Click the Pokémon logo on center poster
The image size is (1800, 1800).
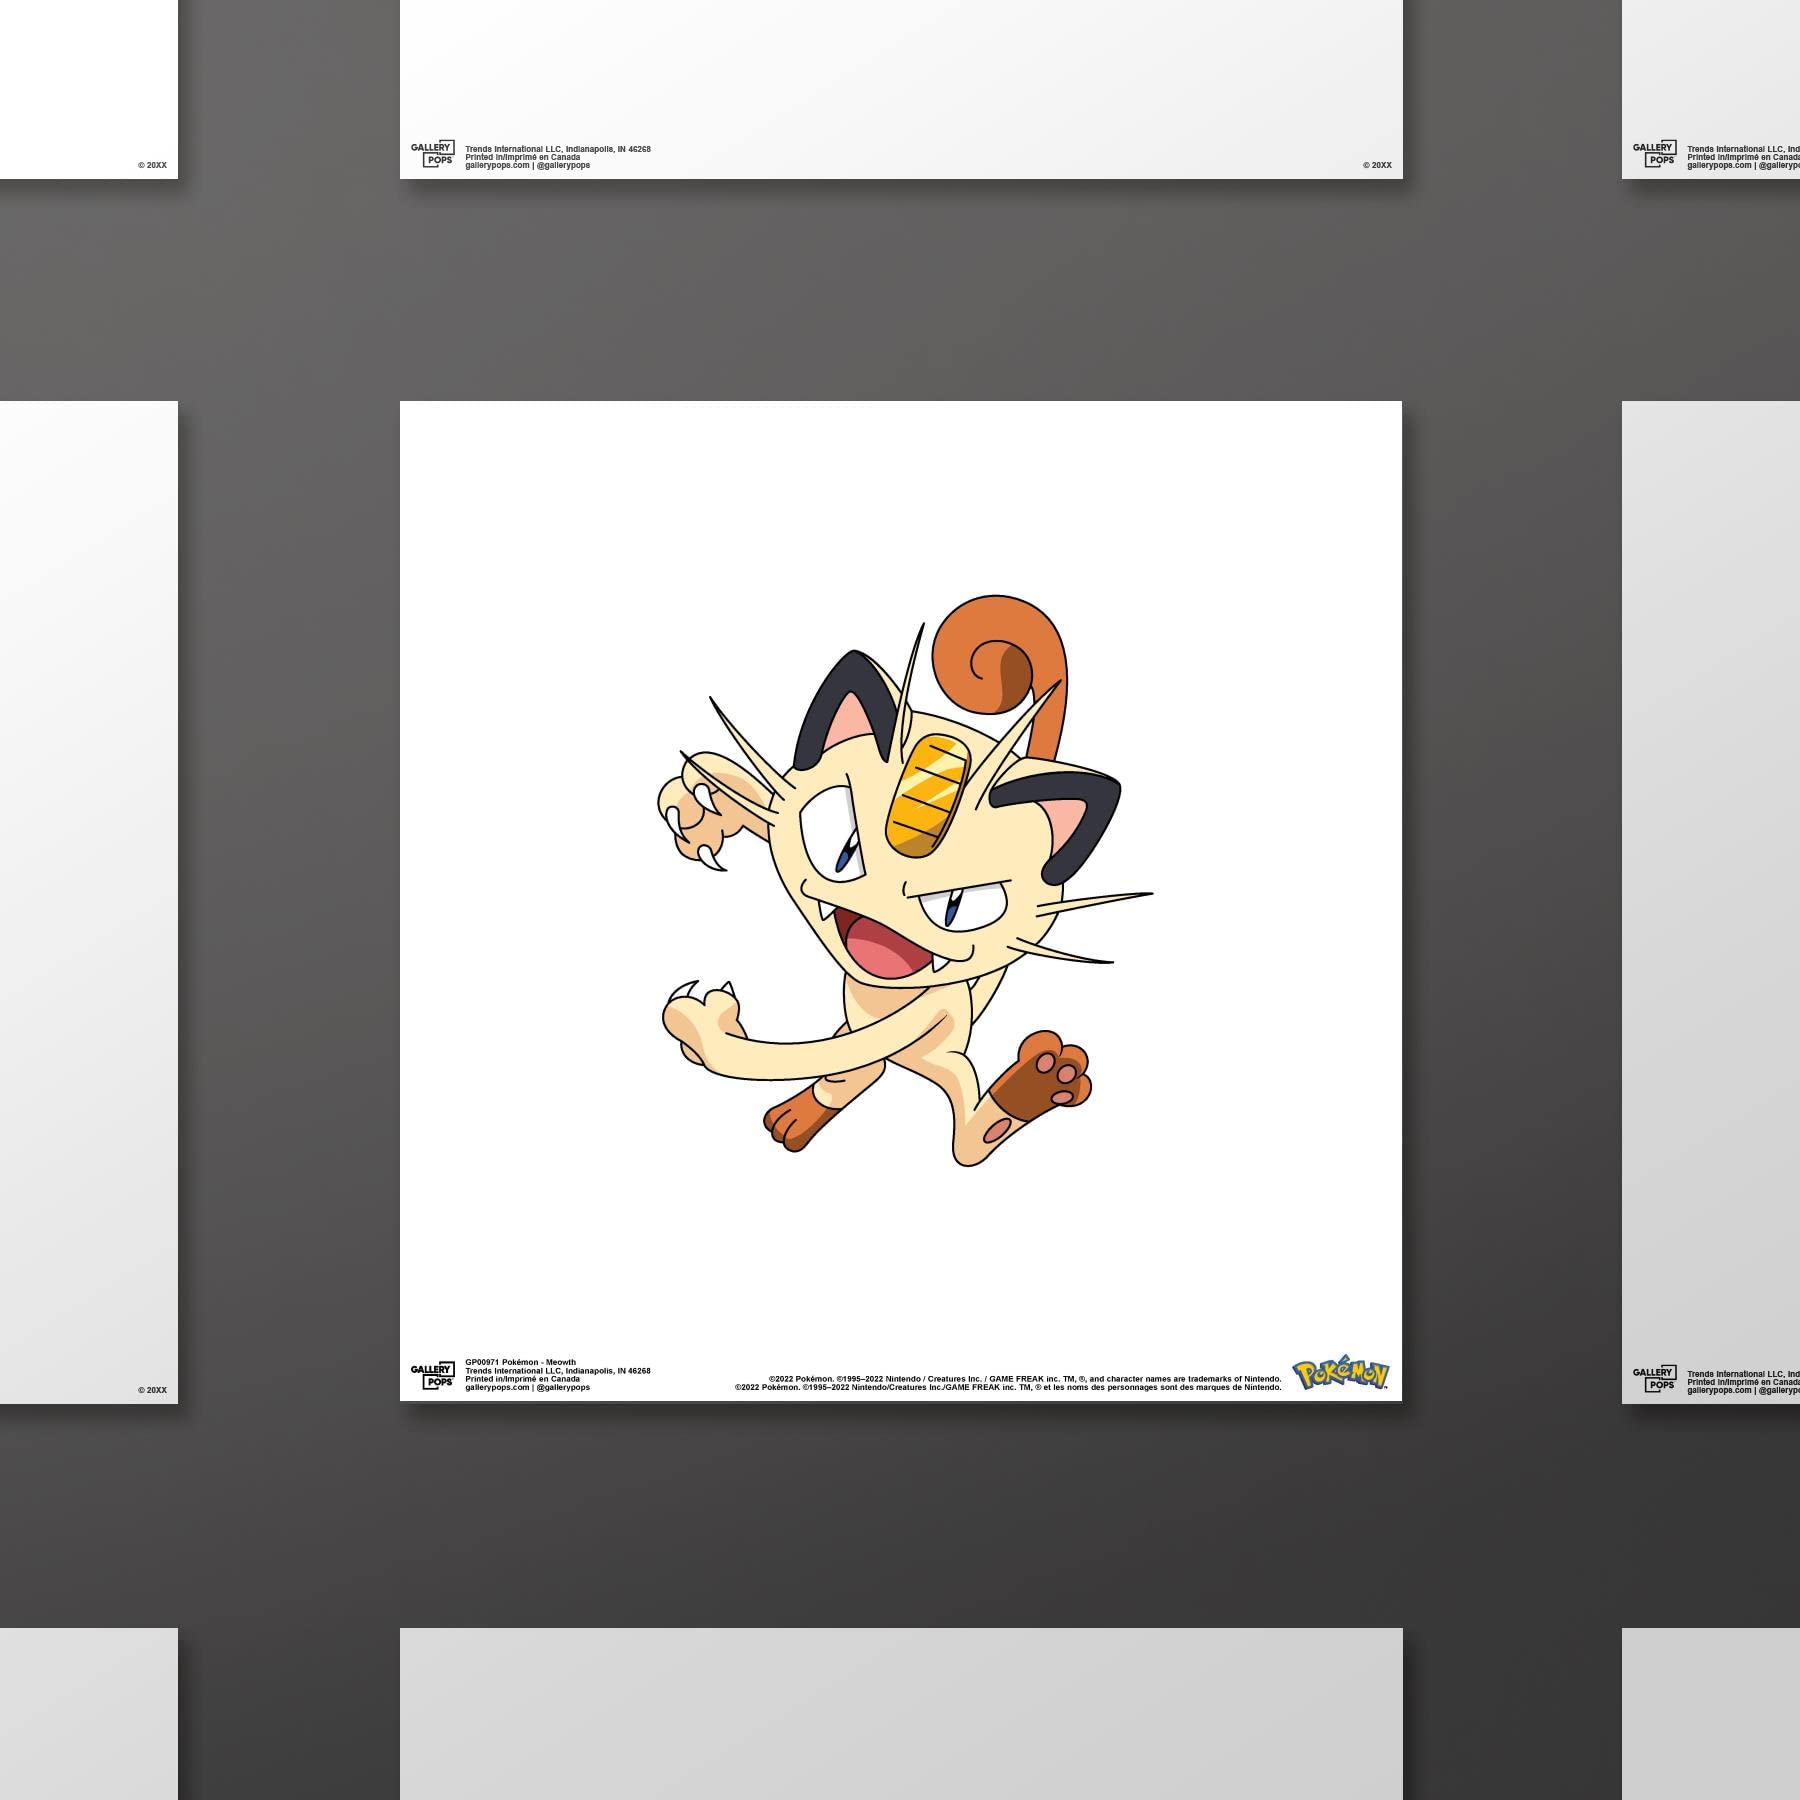point(1340,1375)
